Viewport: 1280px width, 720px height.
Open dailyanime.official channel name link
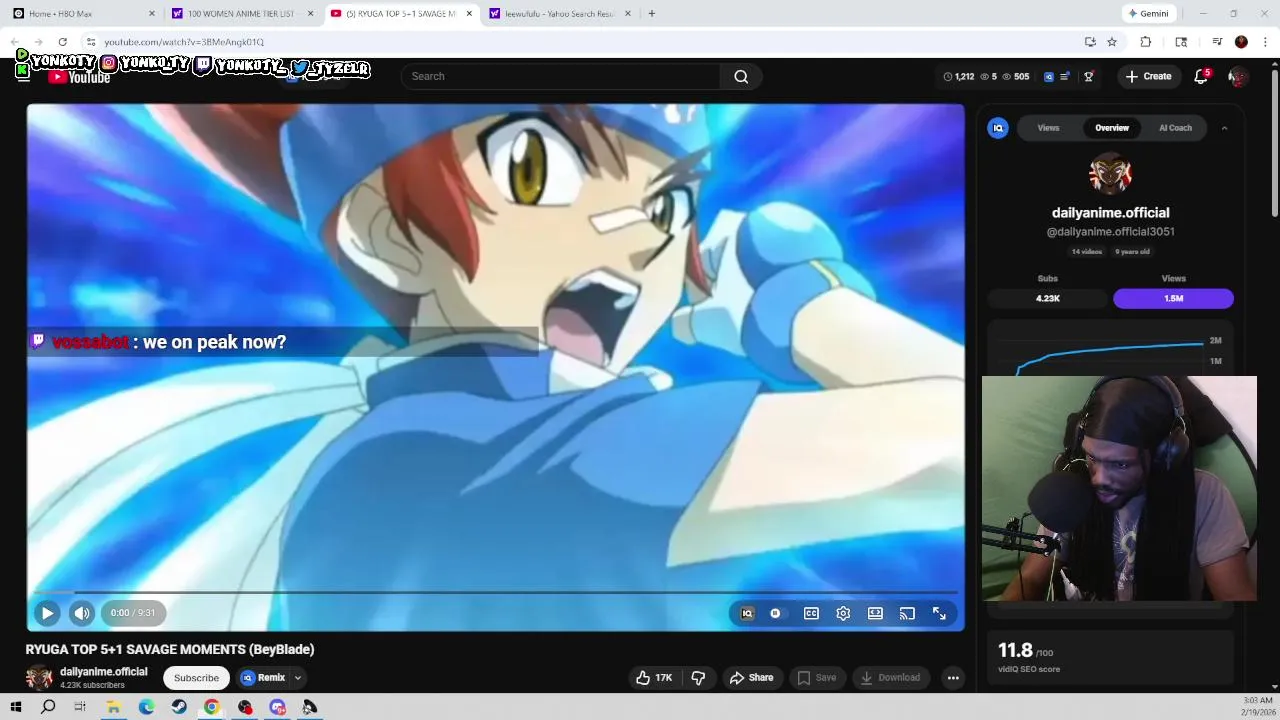point(103,672)
